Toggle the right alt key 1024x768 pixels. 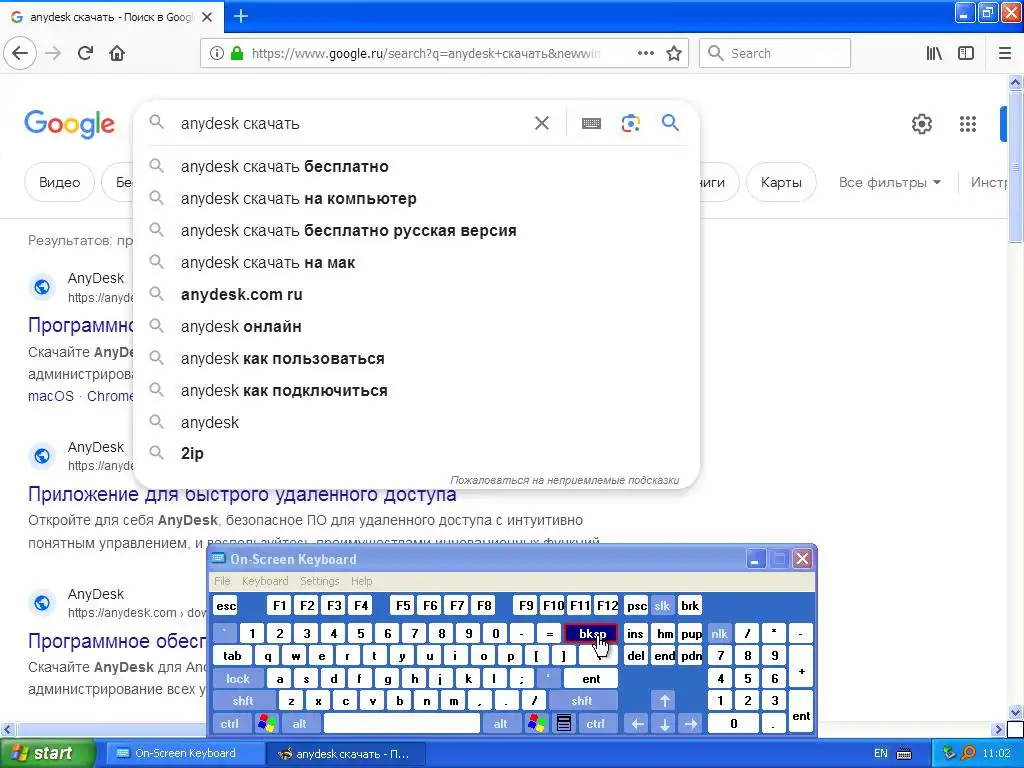tap(500, 724)
